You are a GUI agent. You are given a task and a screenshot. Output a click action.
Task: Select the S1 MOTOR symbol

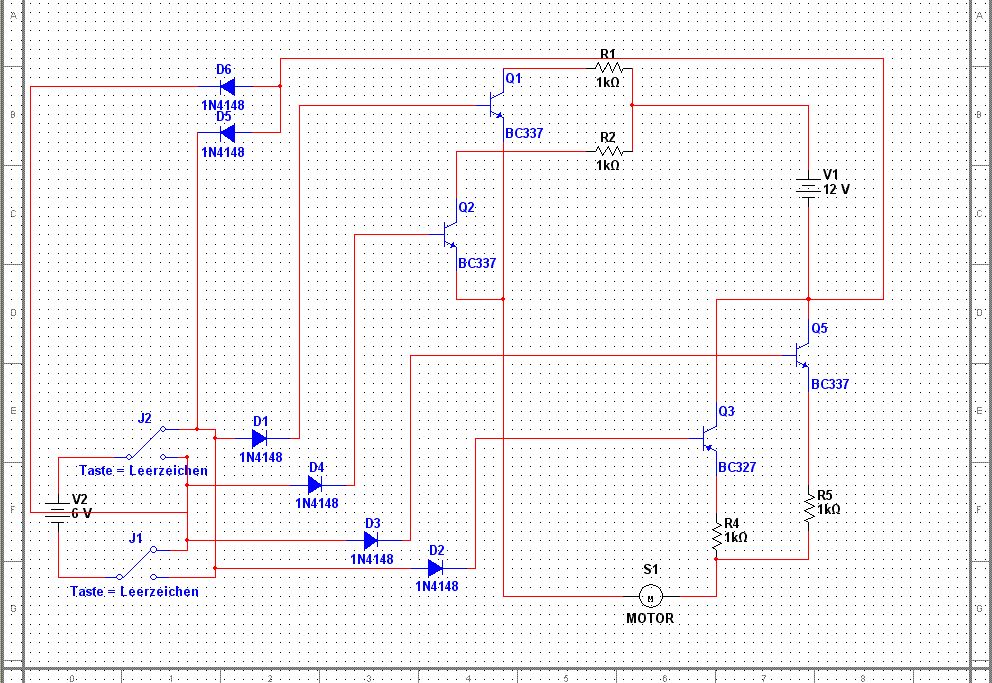tap(650, 596)
